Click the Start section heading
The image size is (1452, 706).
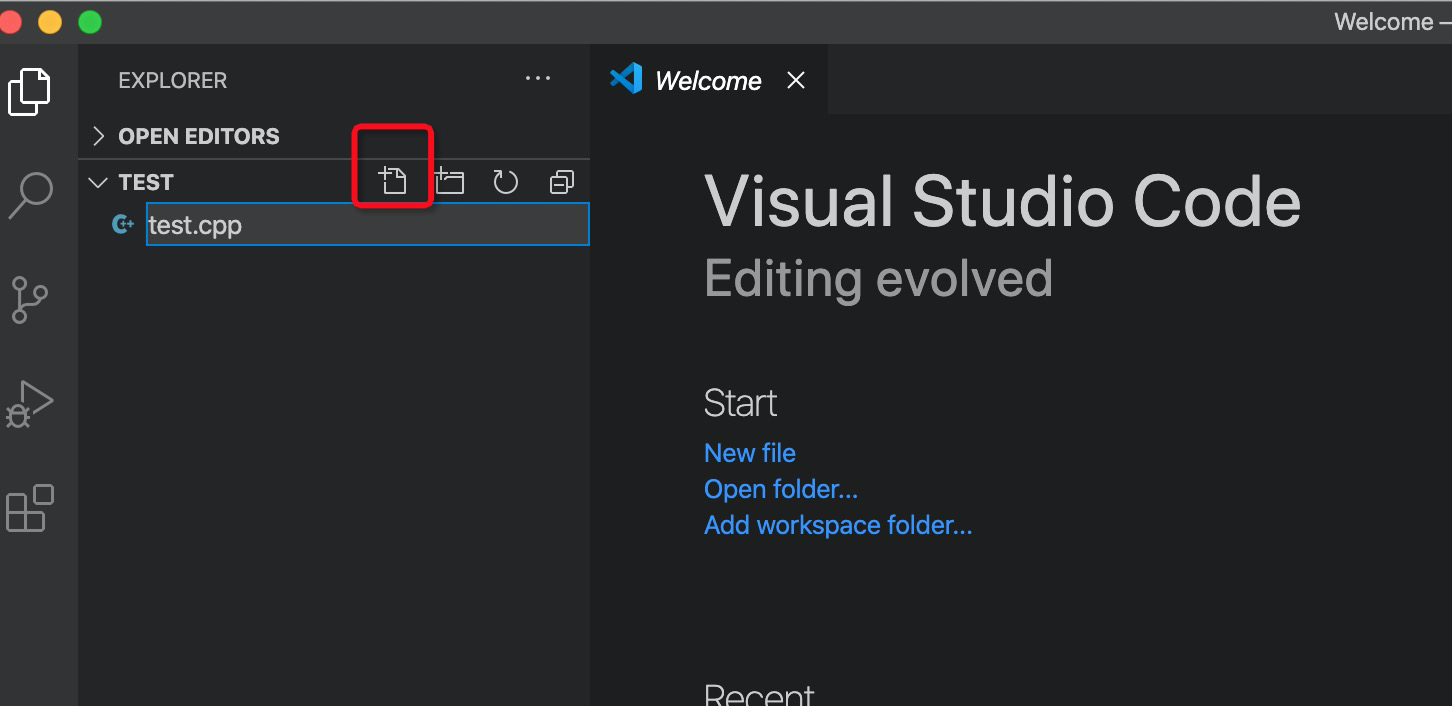point(741,403)
